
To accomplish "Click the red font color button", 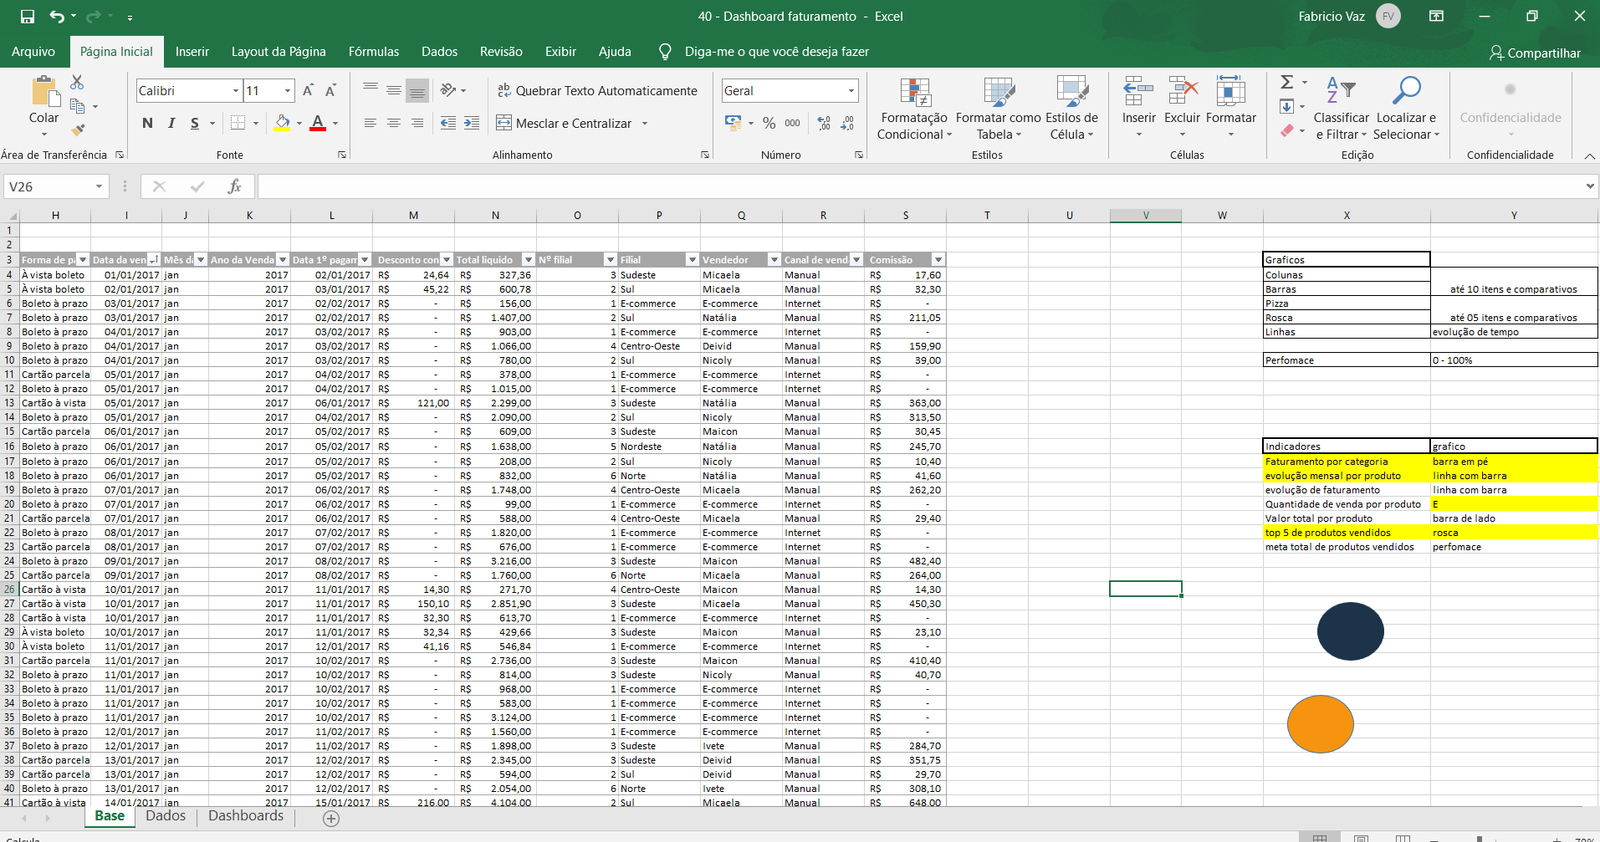I will tap(317, 123).
